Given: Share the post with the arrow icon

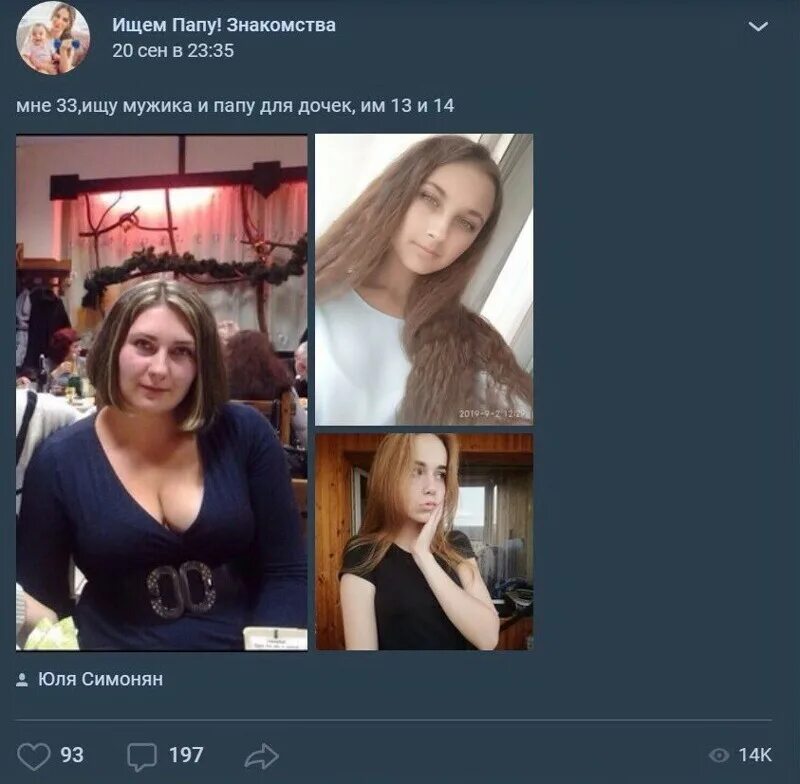Looking at the screenshot, I should tap(262, 755).
